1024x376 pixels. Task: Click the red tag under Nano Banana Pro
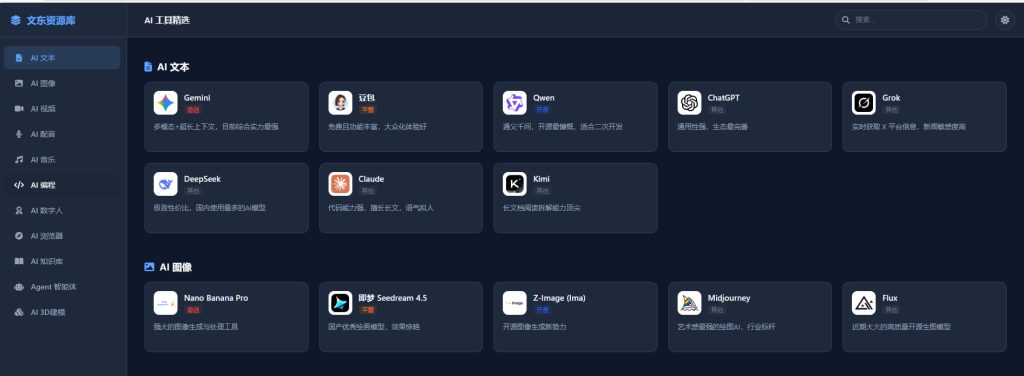(x=192, y=309)
